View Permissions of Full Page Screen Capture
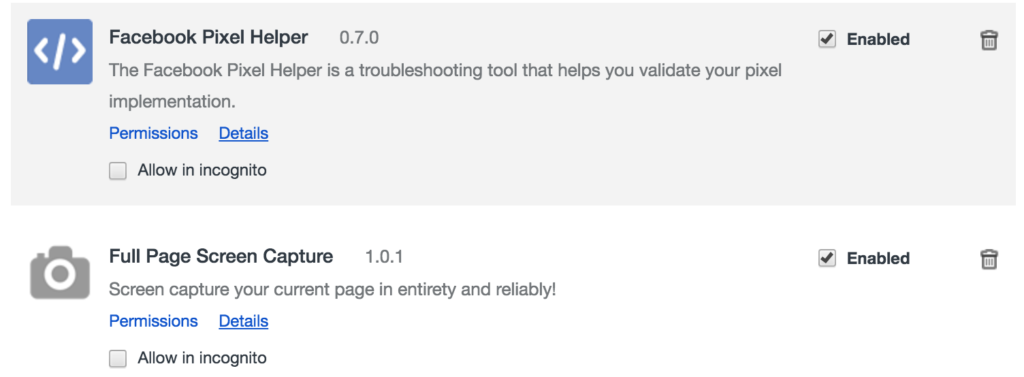The width and height of the screenshot is (1024, 377). [x=153, y=321]
